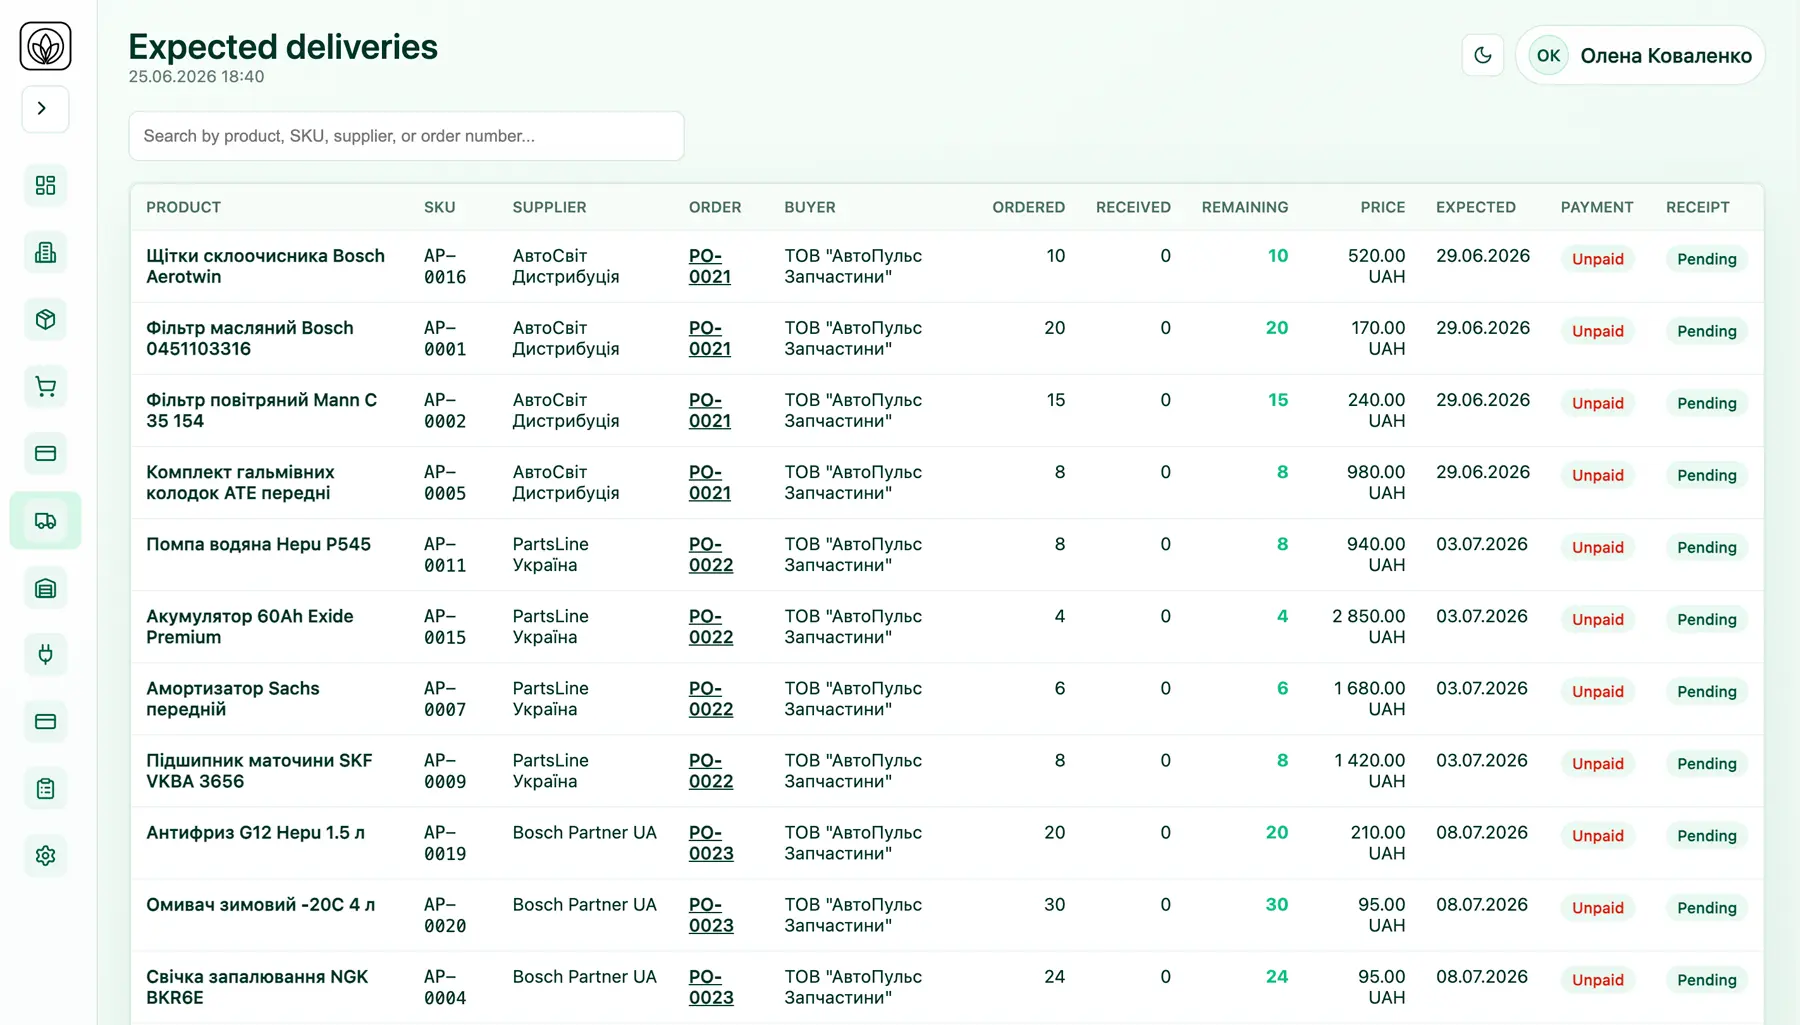
Task: Click remaining quantity 15 in Фільтр повітряний row
Action: [1277, 400]
